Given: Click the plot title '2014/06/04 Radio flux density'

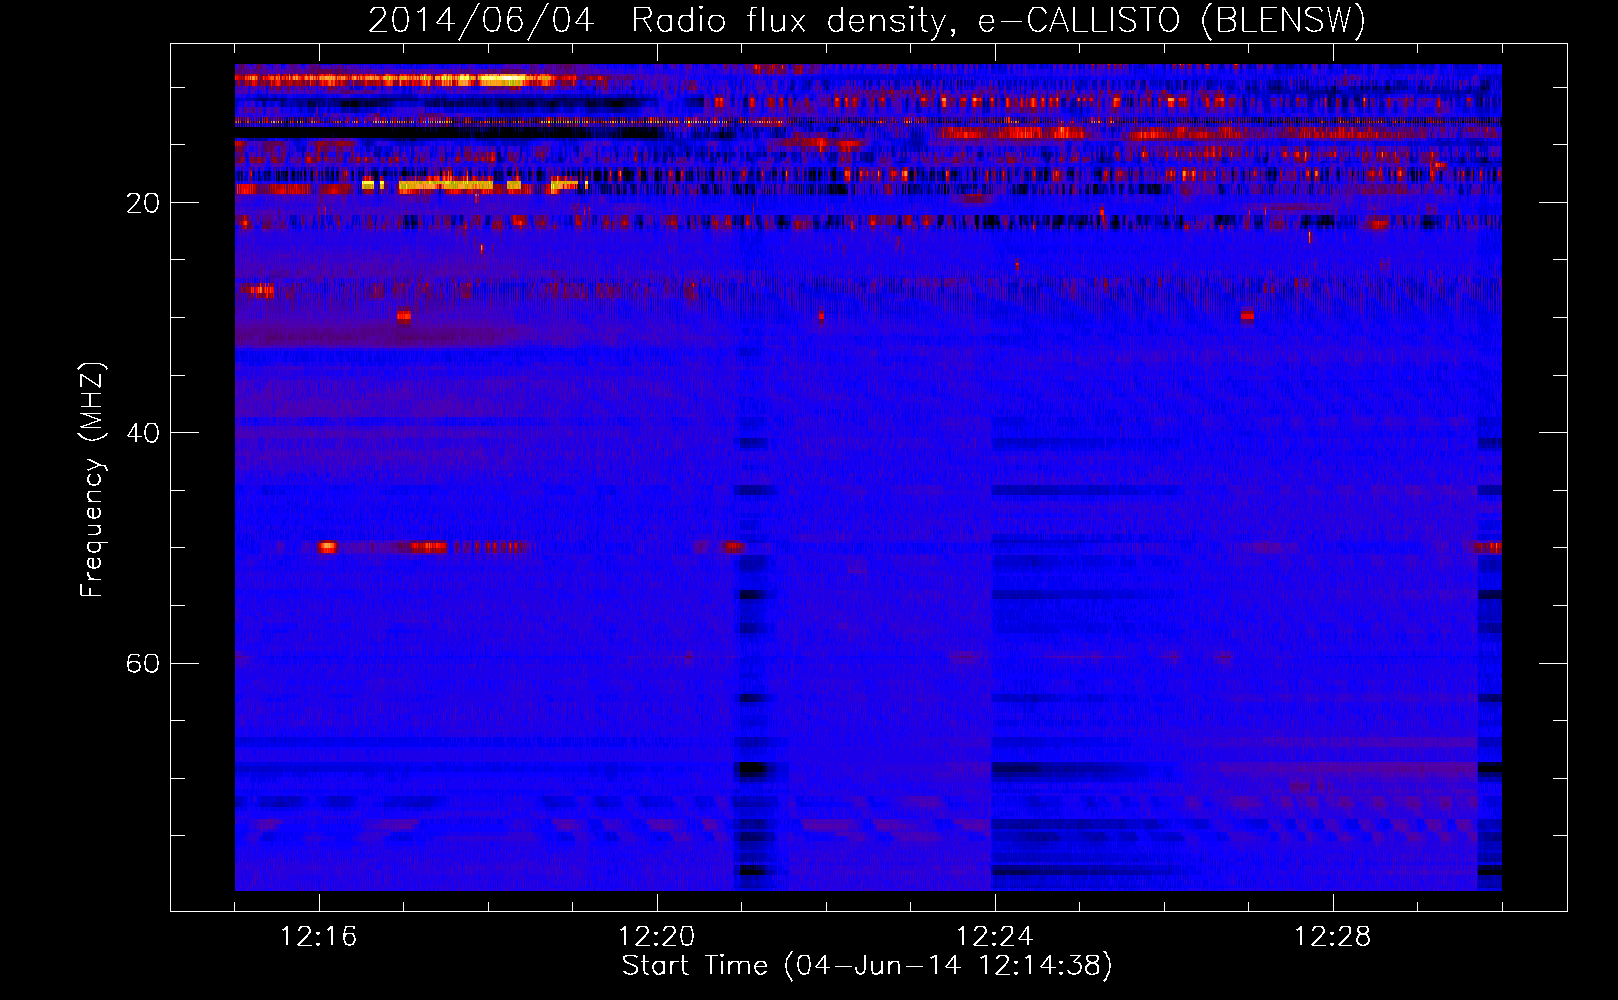Looking at the screenshot, I should pos(867,20).
